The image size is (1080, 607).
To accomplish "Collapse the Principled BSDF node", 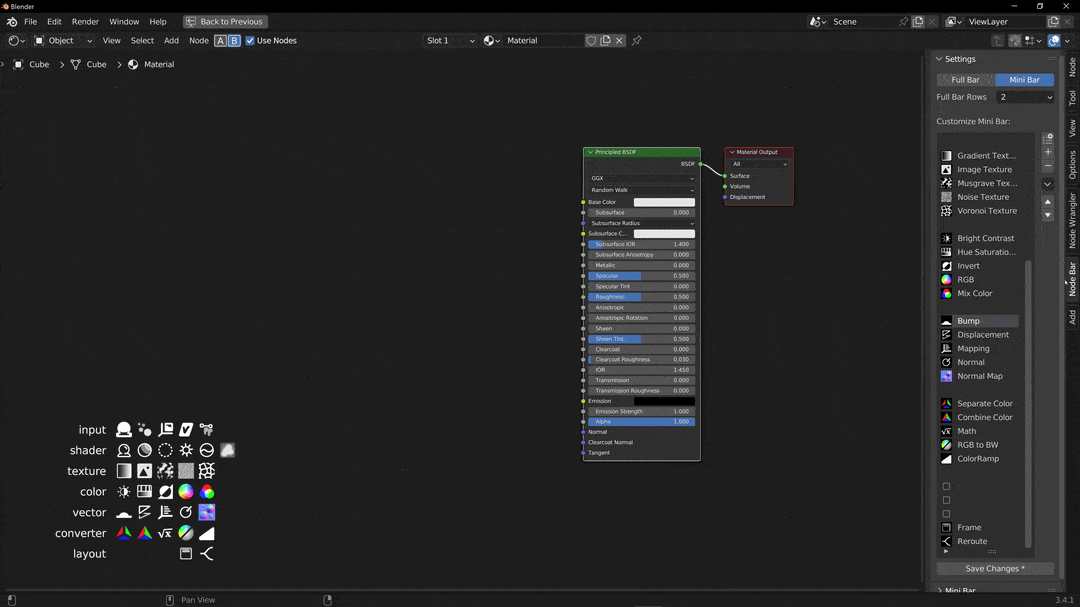I will (590, 152).
